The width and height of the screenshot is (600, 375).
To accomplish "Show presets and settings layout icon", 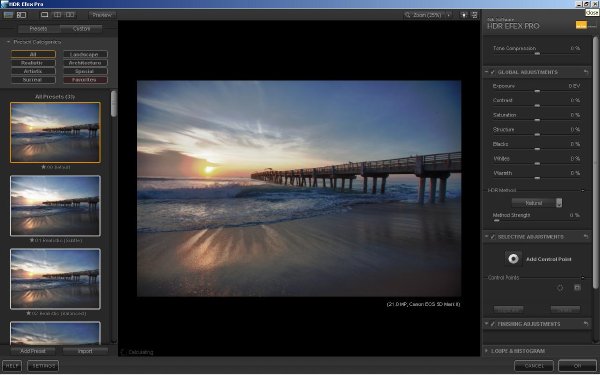I will pos(21,15).
